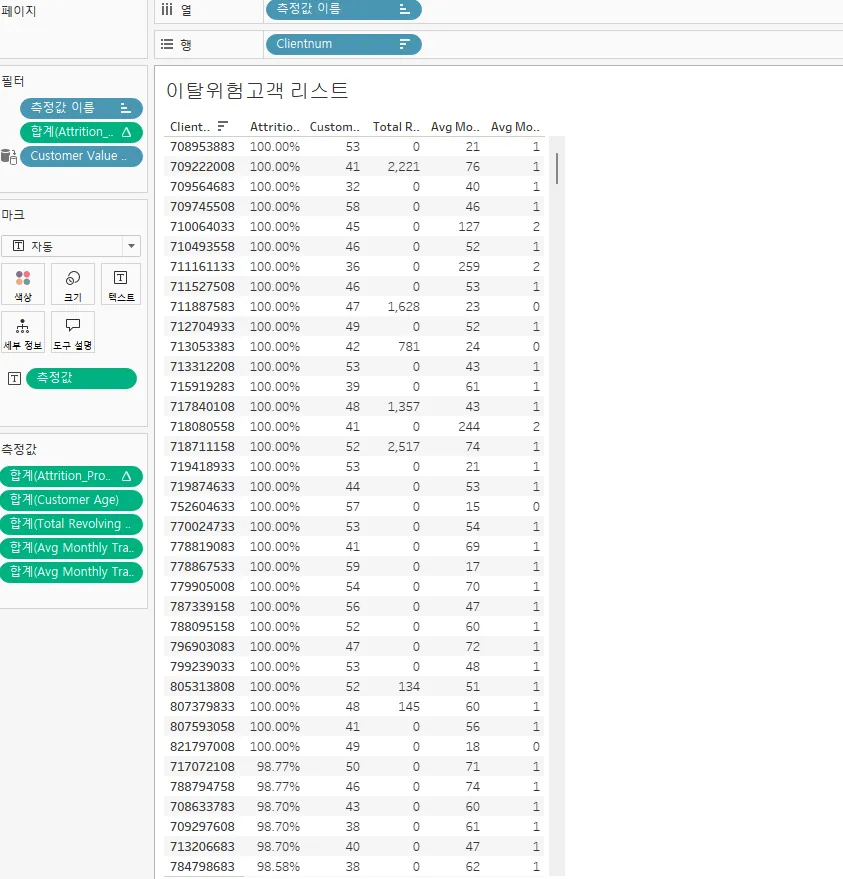Click sort icon in Client column header
The width and height of the screenshot is (843, 879).
[223, 126]
